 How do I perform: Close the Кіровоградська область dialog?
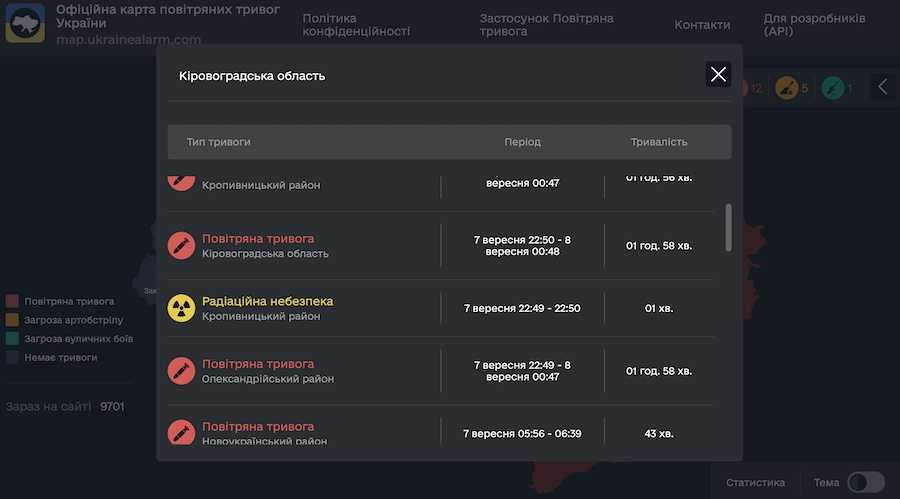tap(718, 75)
